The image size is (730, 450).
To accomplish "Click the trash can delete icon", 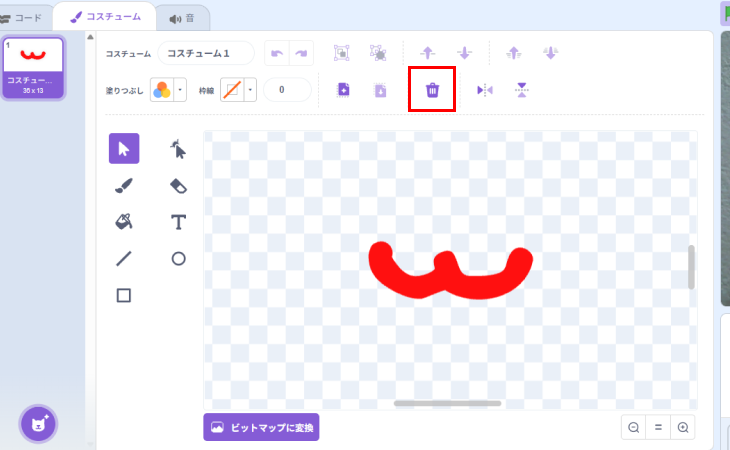I will click(x=432, y=90).
